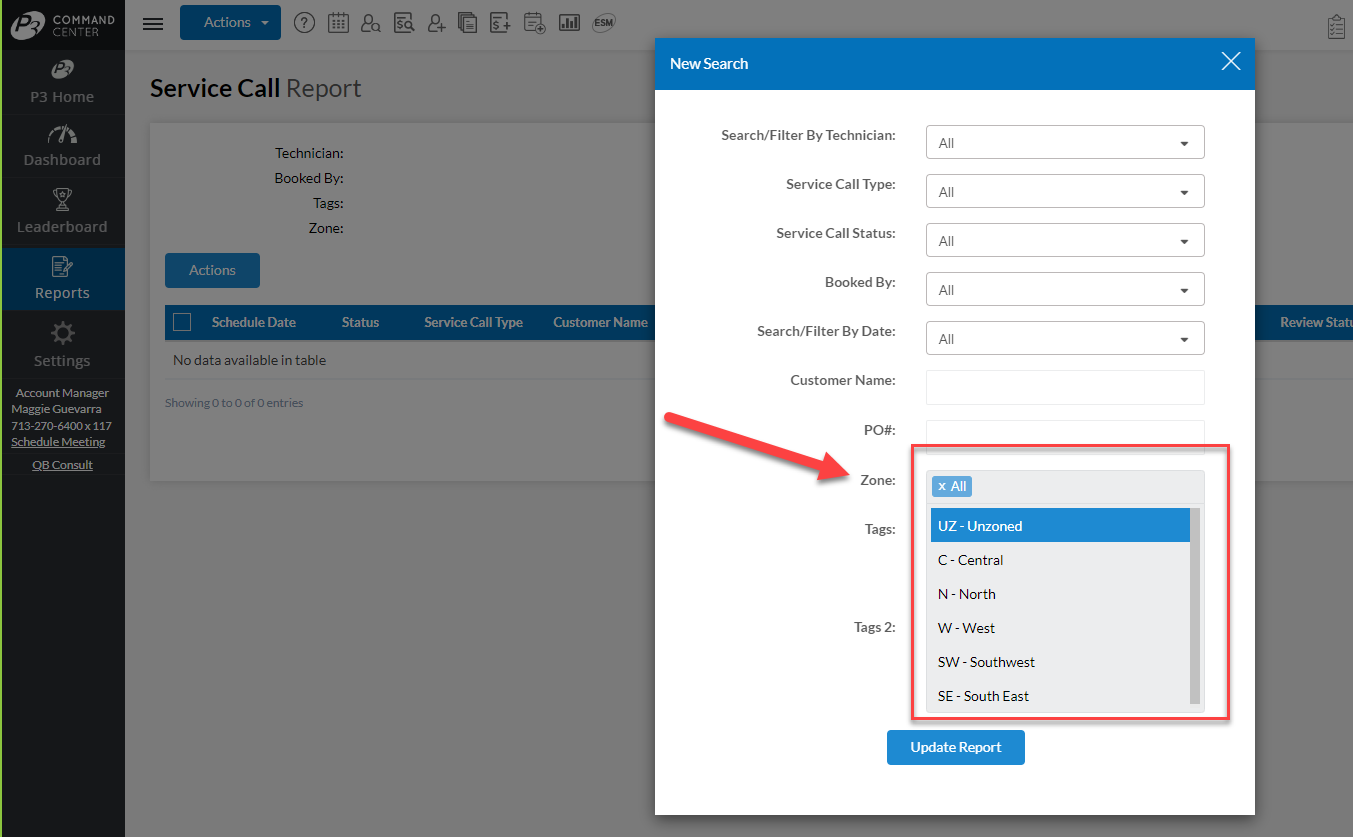Screen dimensions: 1353x837
Task: Click the Schedule Meeting link
Action: tap(58, 442)
